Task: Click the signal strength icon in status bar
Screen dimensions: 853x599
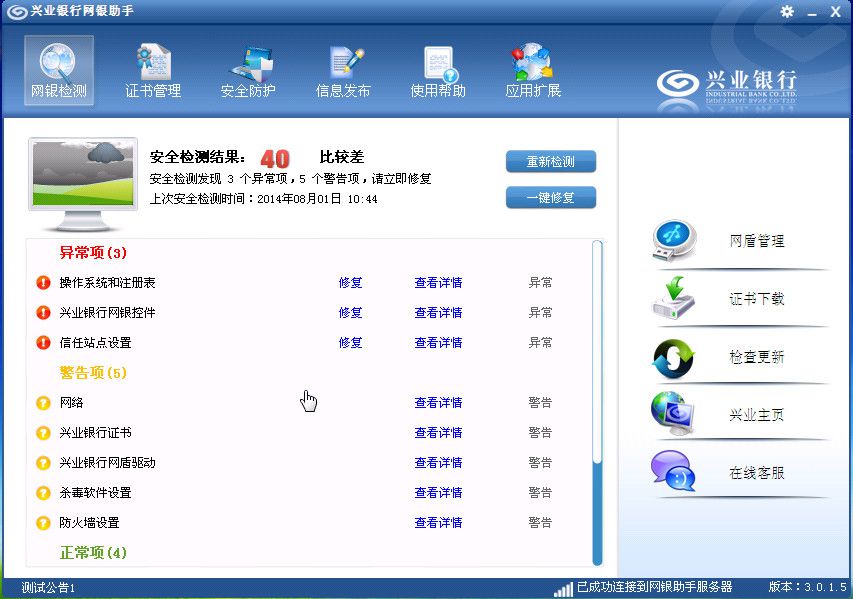Action: (564, 589)
